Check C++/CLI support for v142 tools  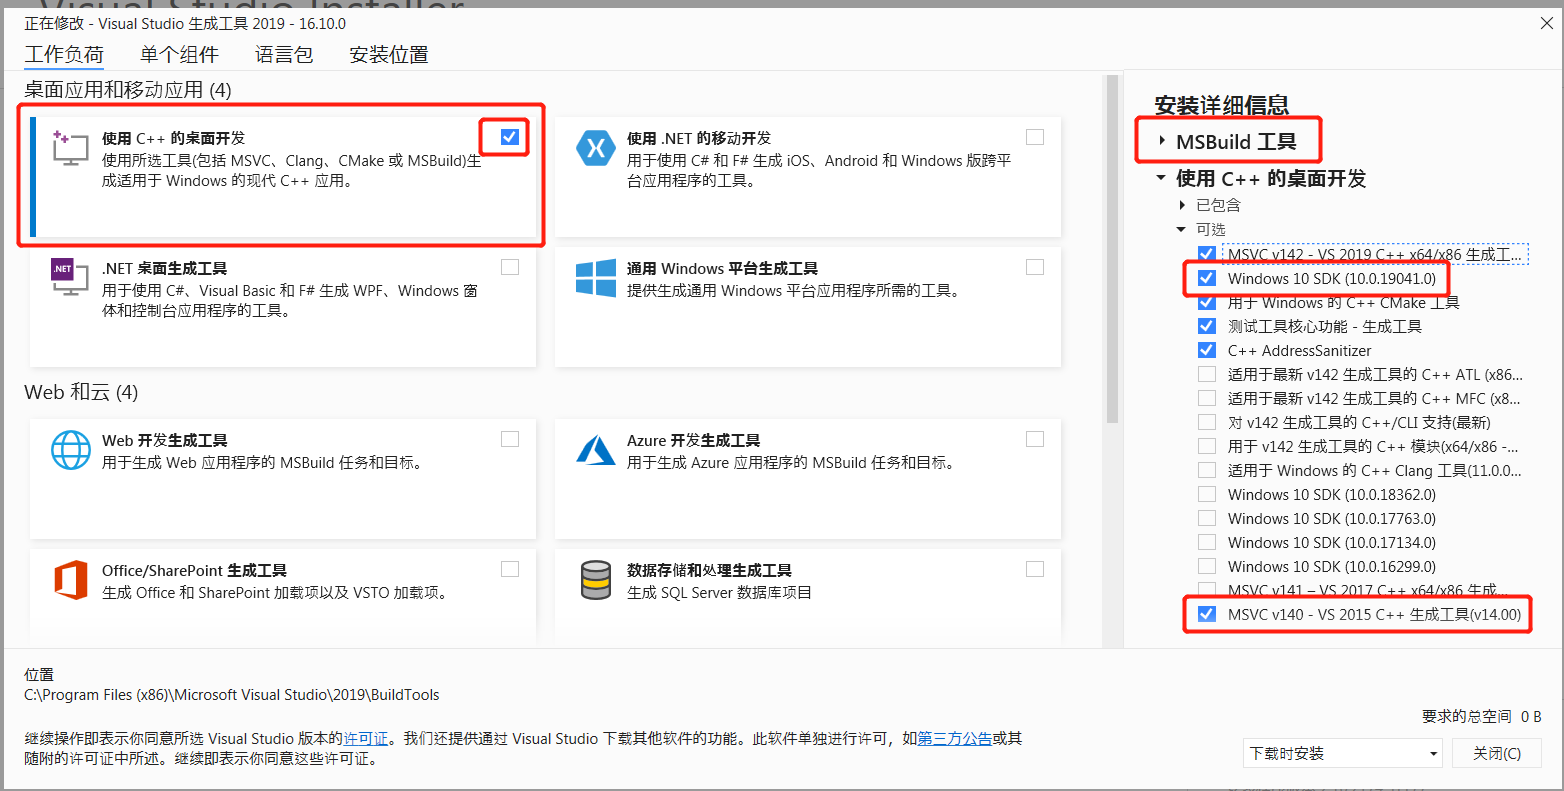(x=1207, y=422)
